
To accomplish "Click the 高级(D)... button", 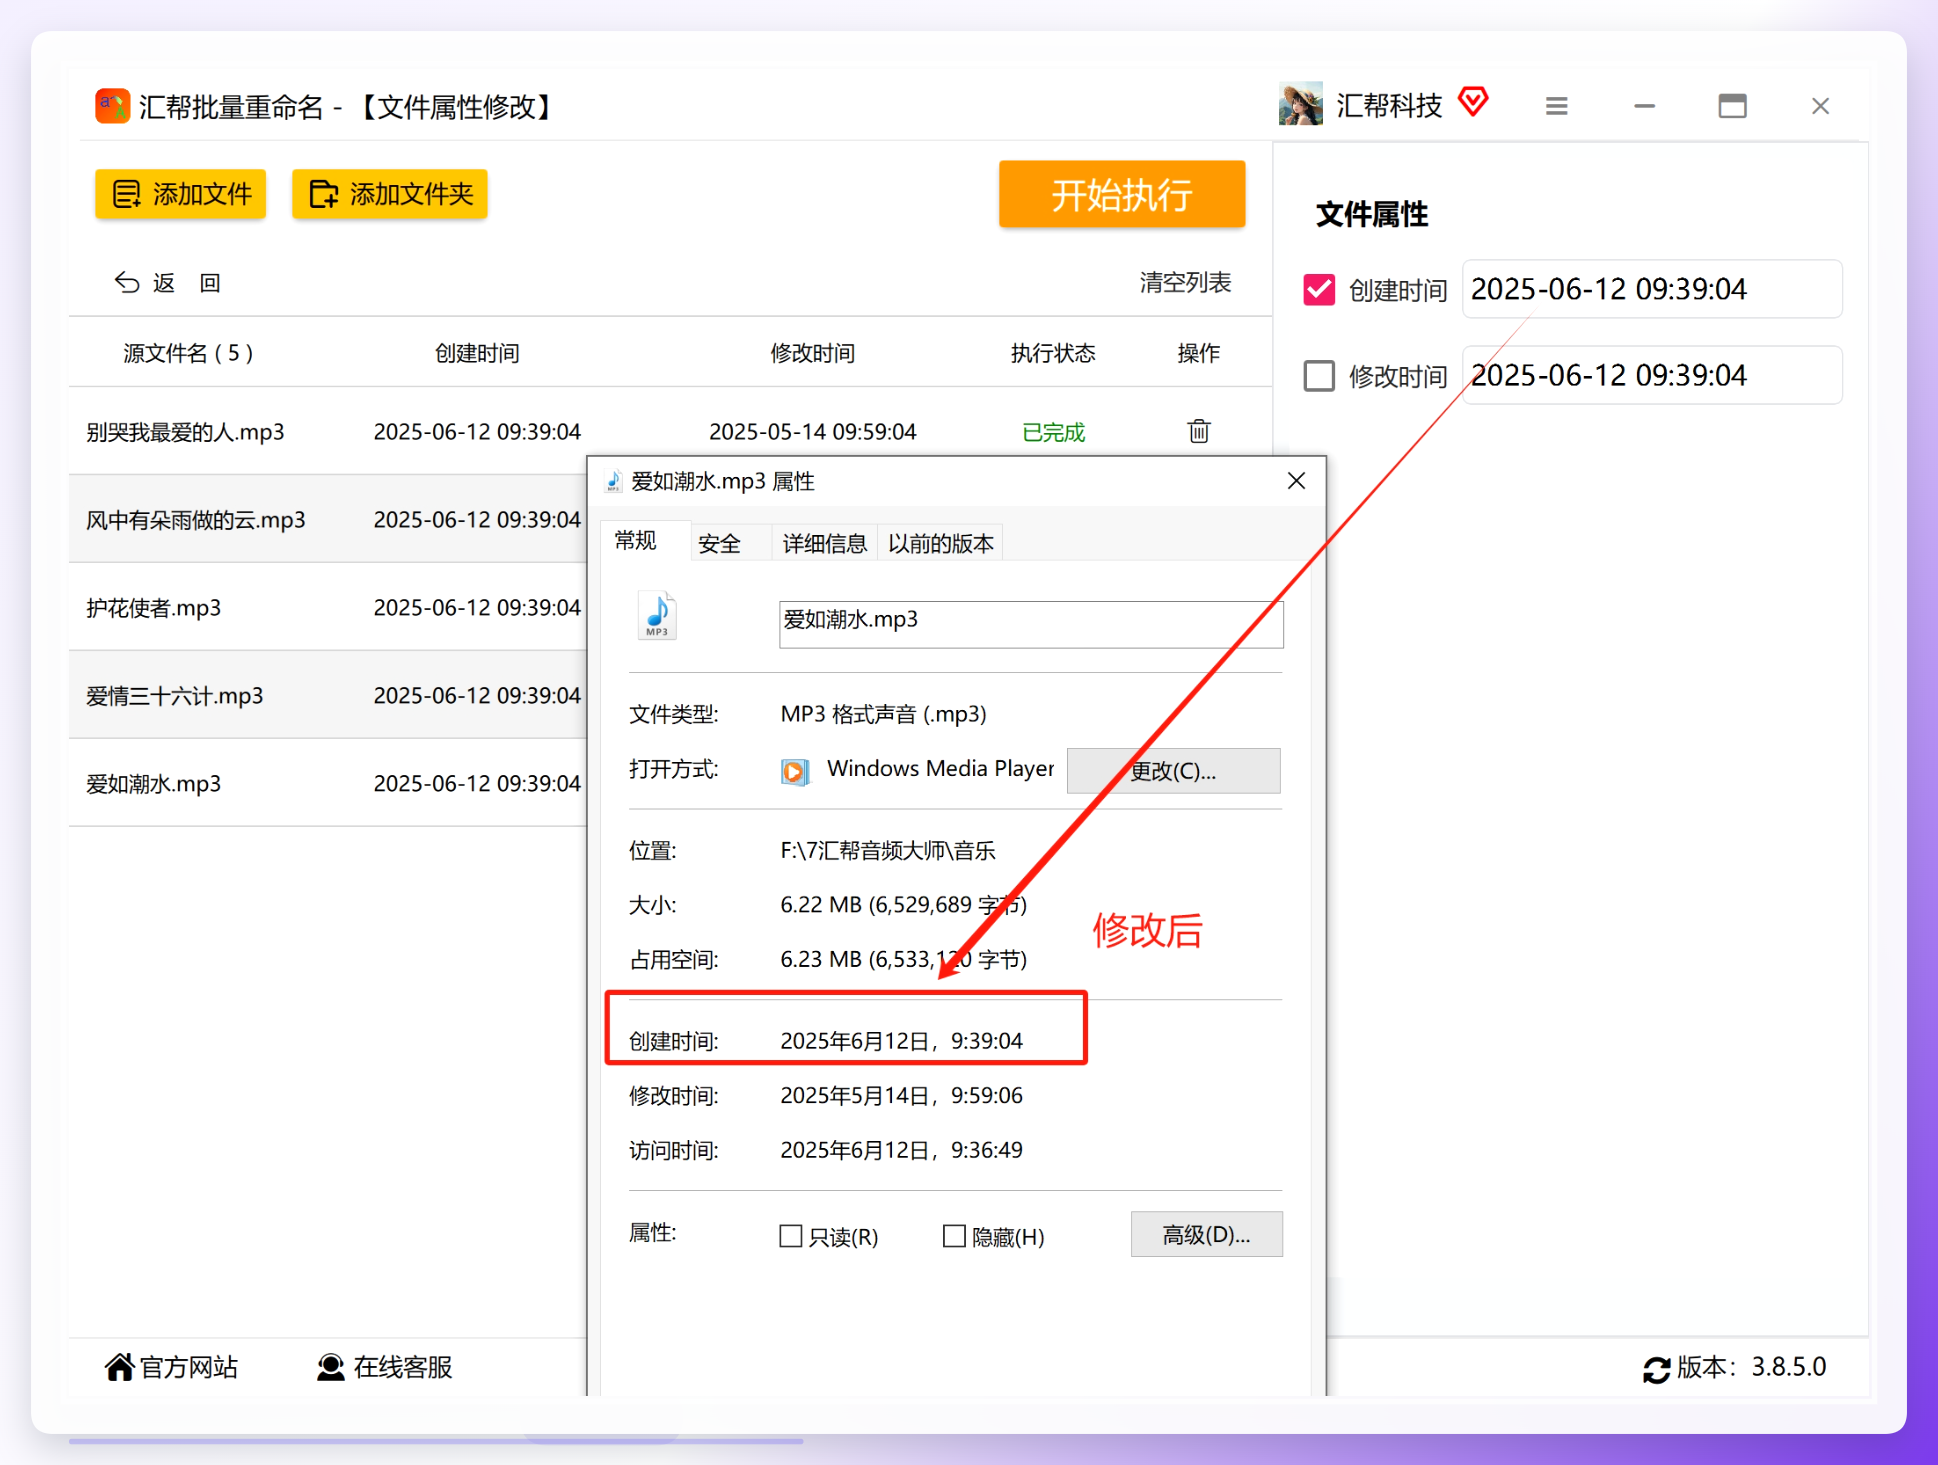I will [x=1206, y=1235].
